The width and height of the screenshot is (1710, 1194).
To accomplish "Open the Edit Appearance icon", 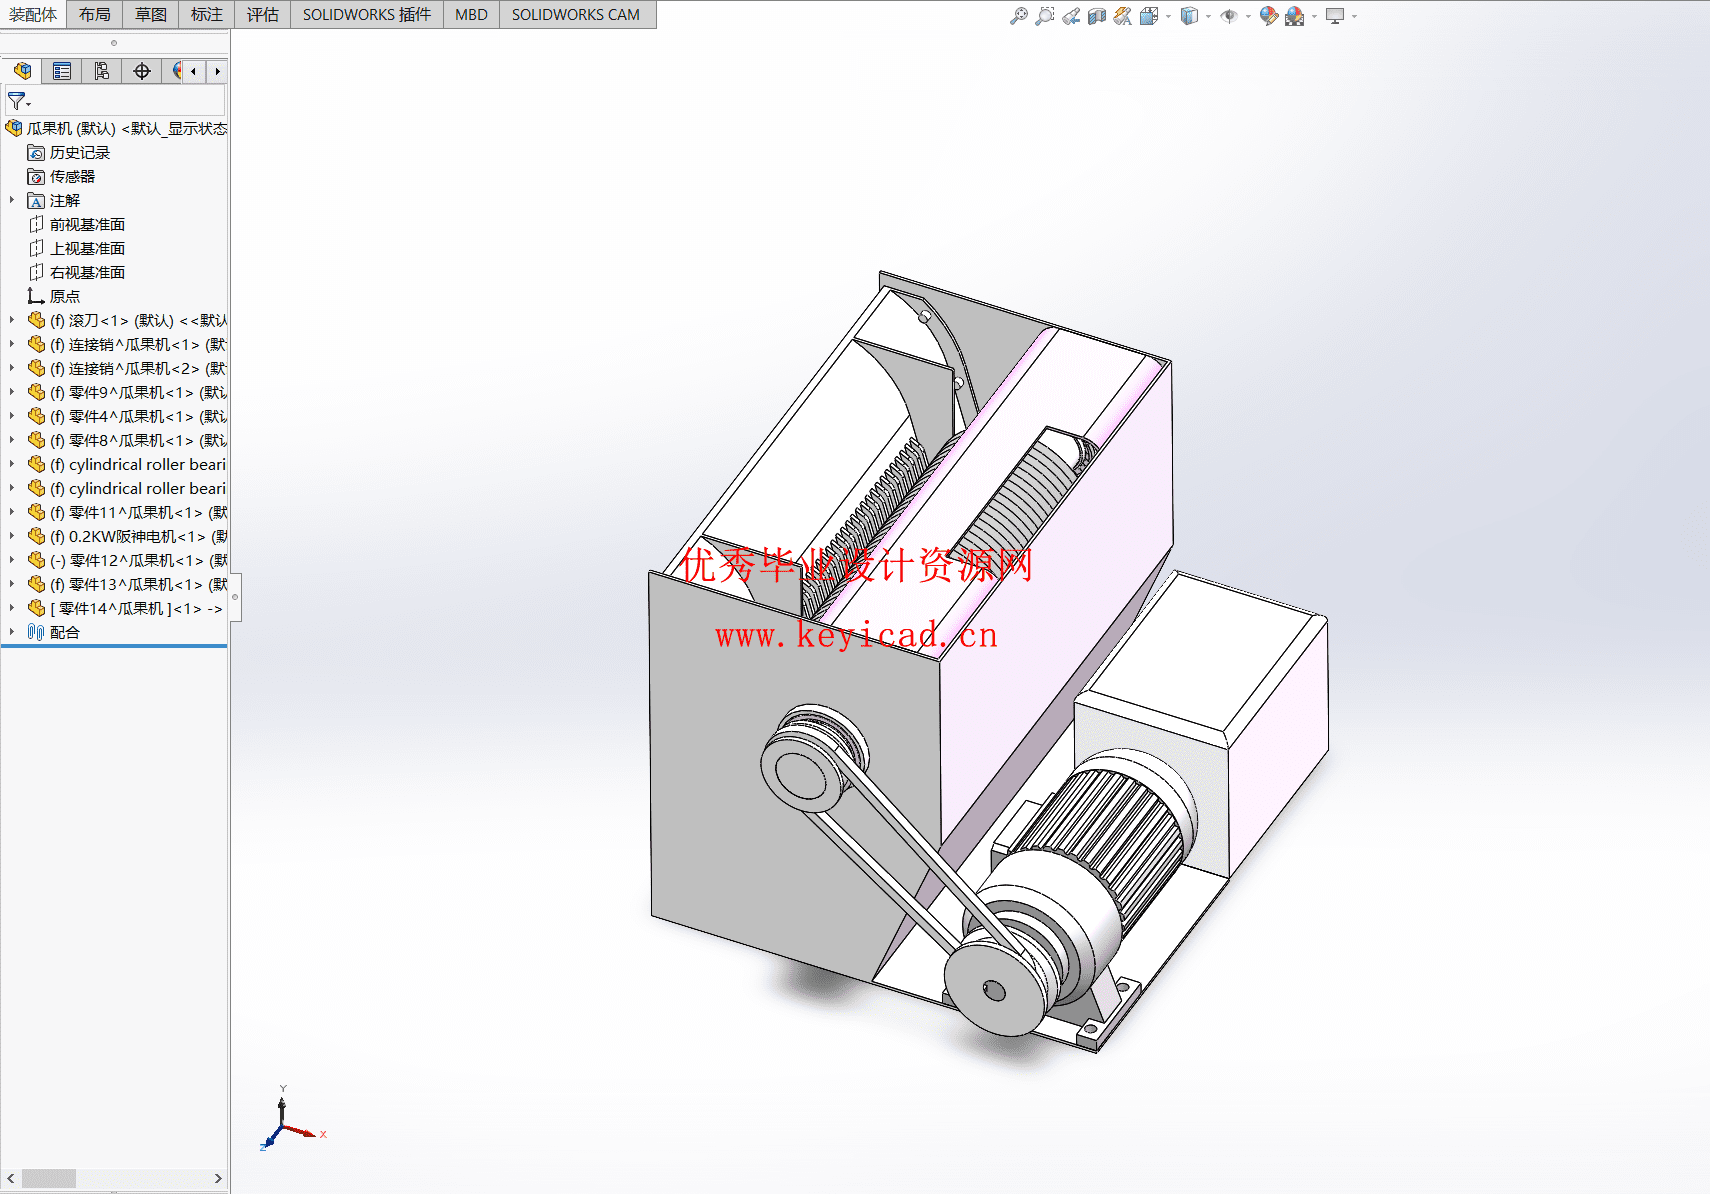I will click(1268, 16).
